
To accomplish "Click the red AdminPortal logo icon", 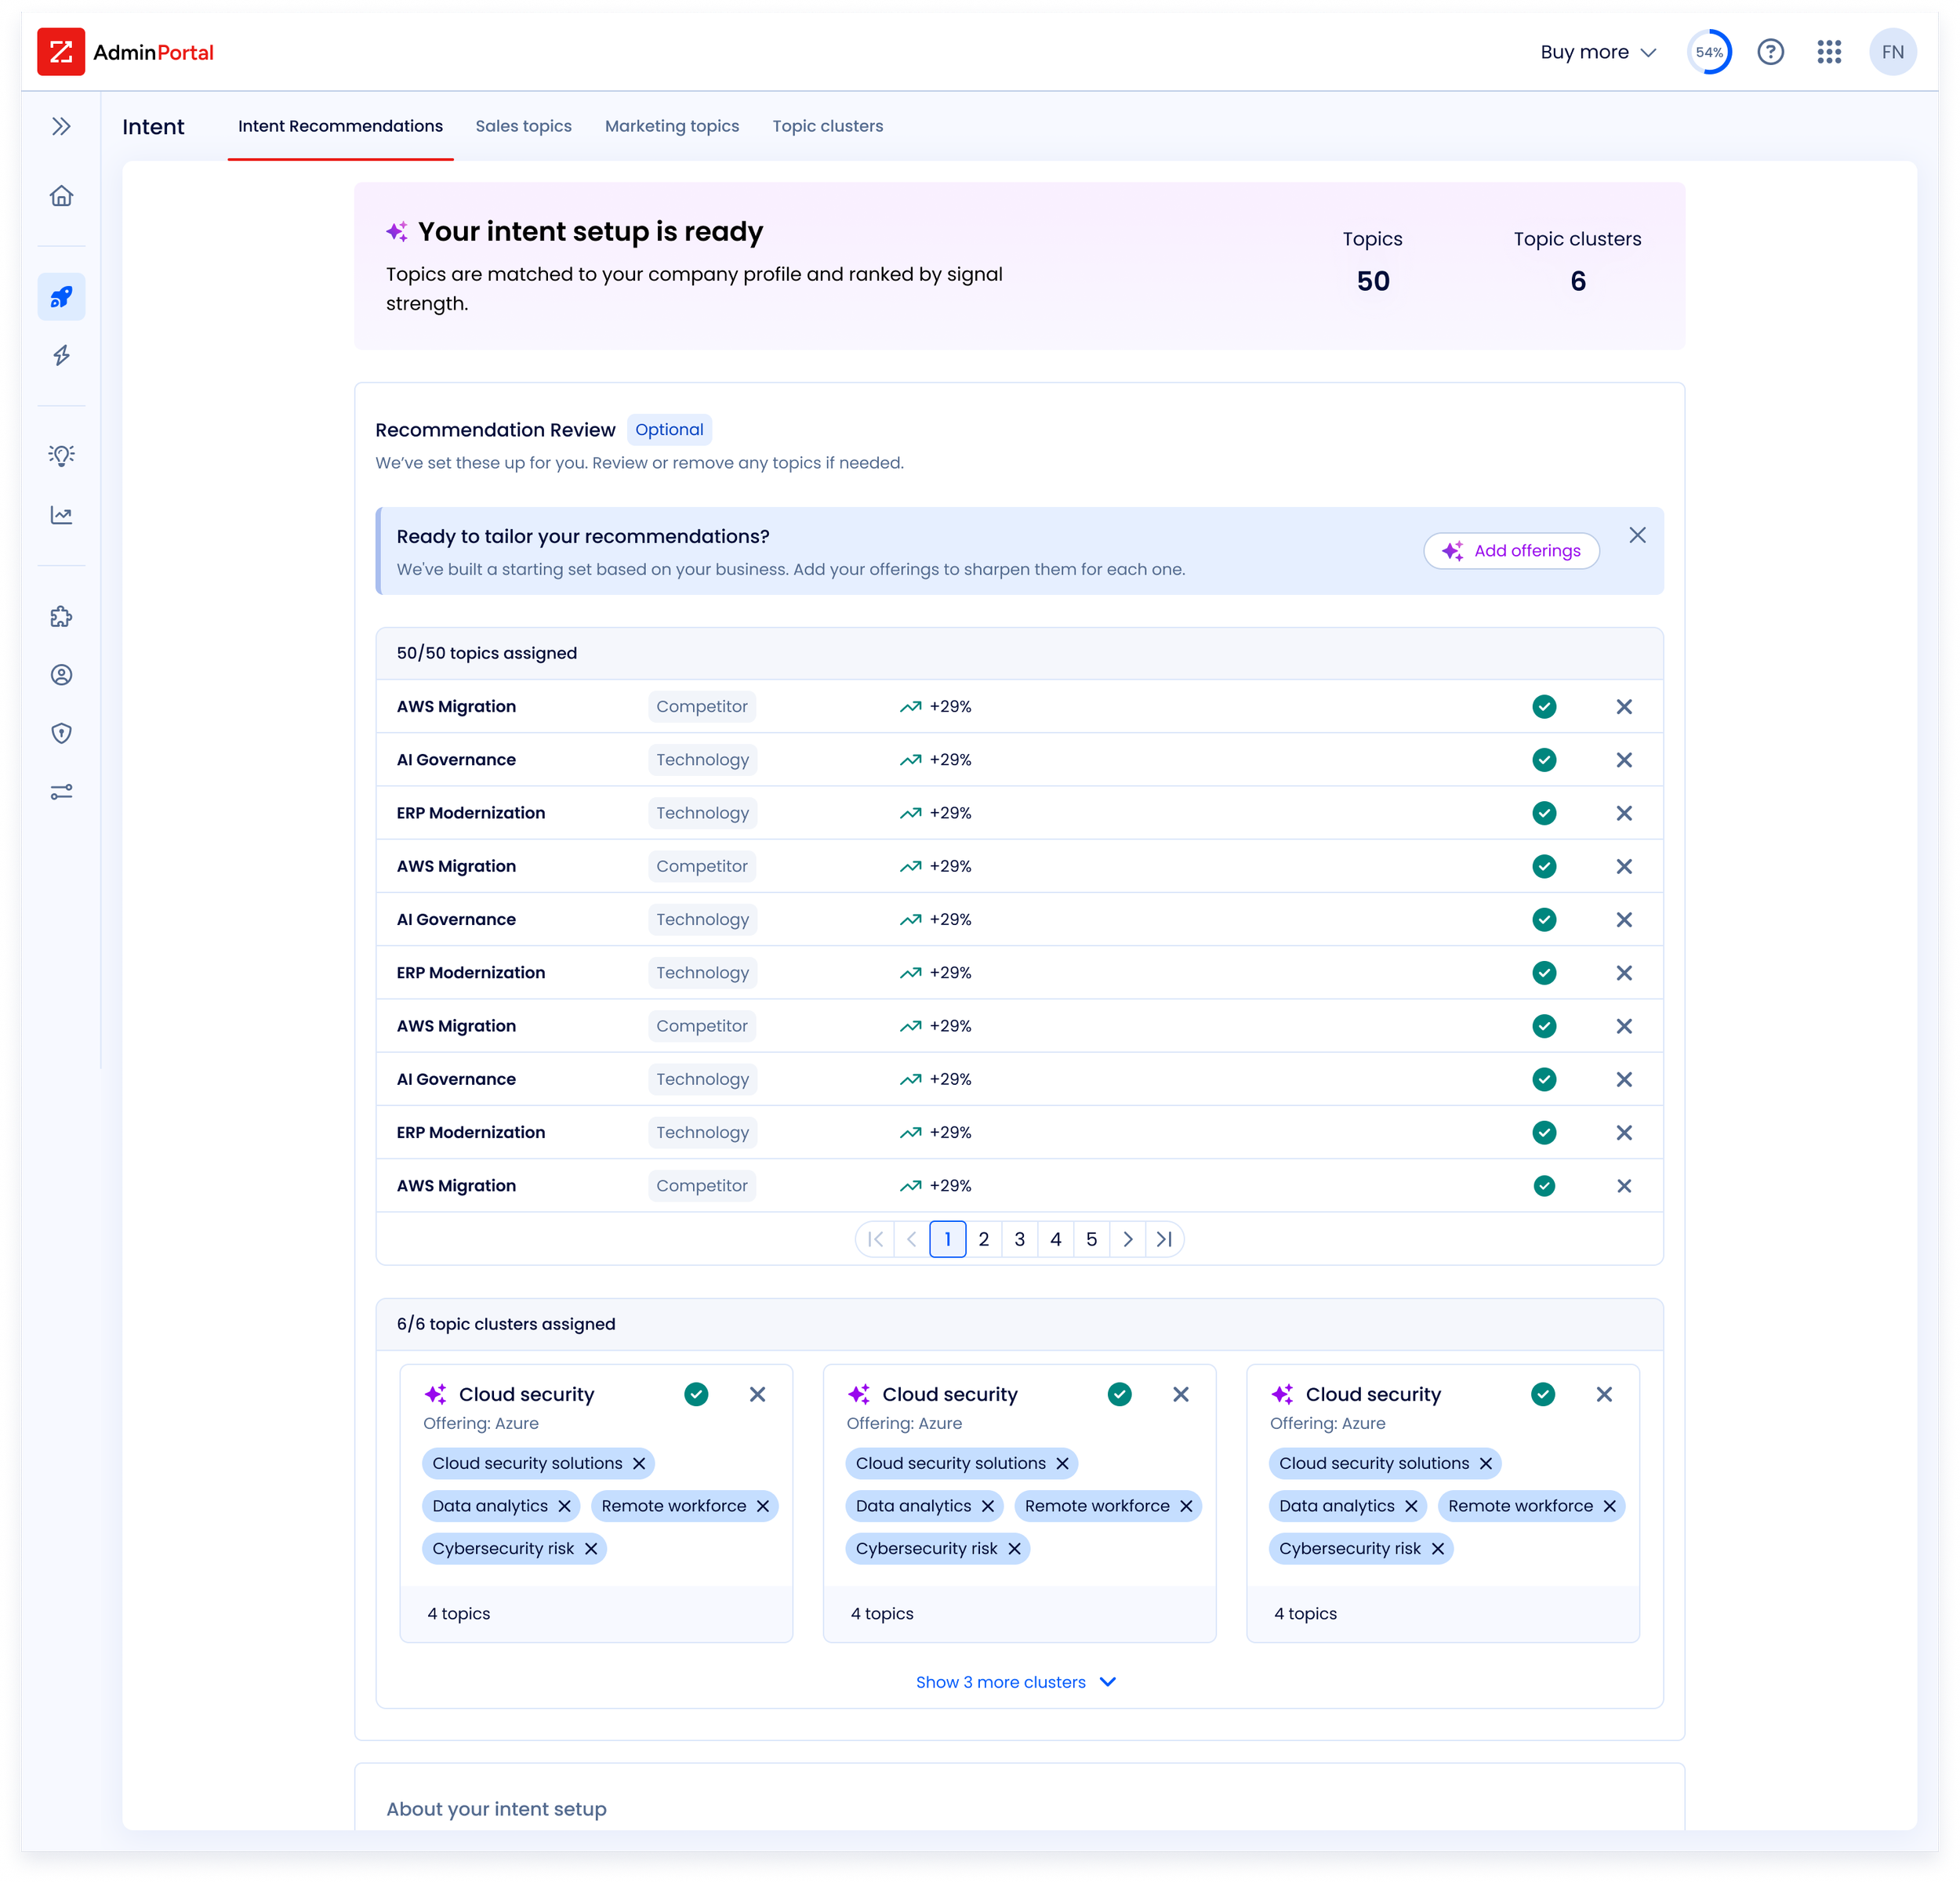I will [61, 52].
